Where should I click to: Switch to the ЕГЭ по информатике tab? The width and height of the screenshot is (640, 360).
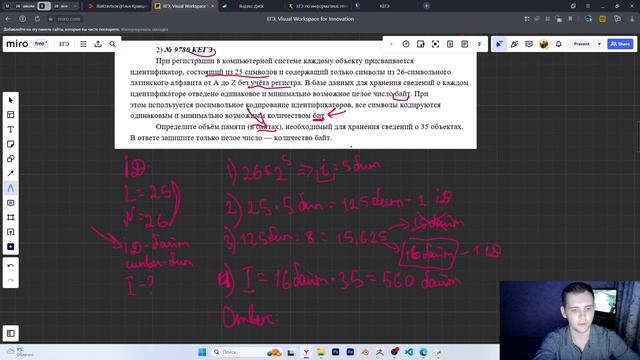(x=318, y=6)
